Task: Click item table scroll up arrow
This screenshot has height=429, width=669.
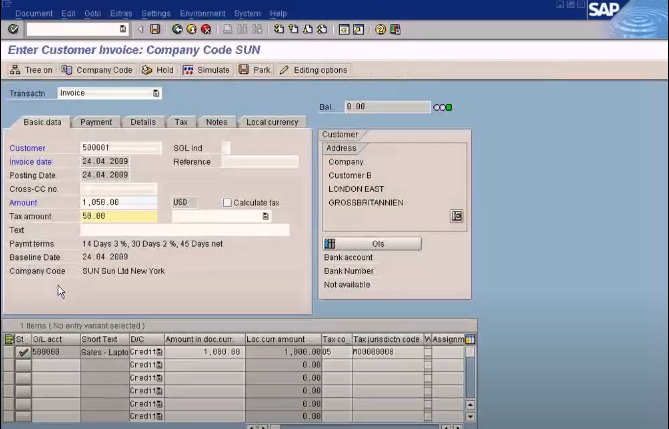Action: [470, 404]
